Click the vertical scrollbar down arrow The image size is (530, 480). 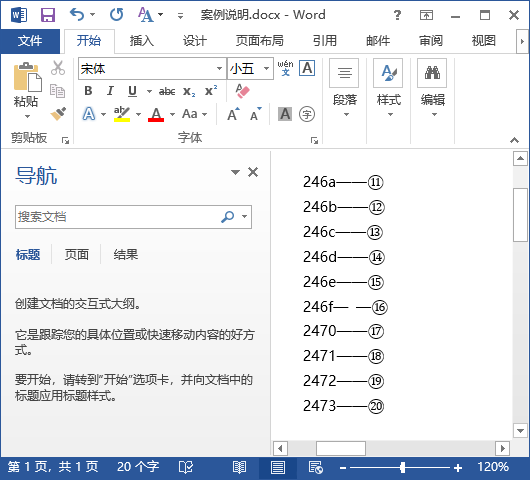tap(520, 431)
